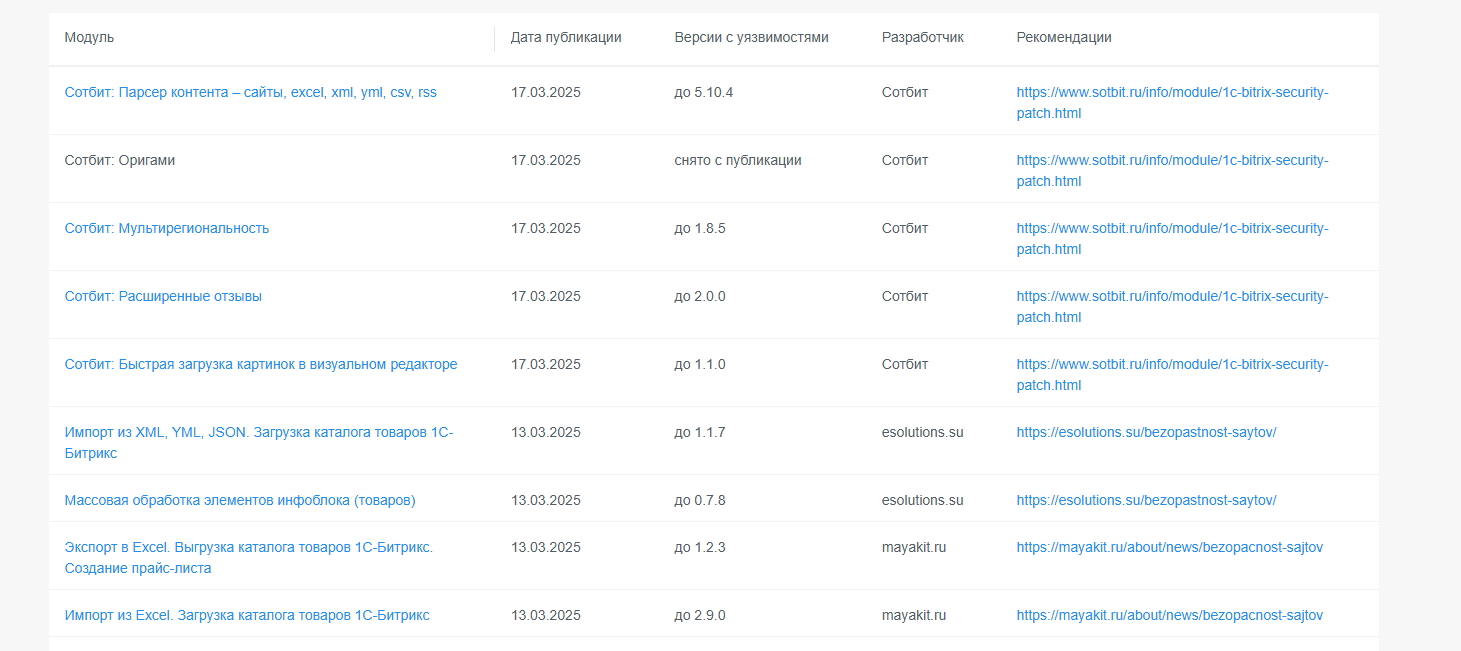Click version cell до 2.9.0
This screenshot has width=1461, height=651.
(x=700, y=615)
